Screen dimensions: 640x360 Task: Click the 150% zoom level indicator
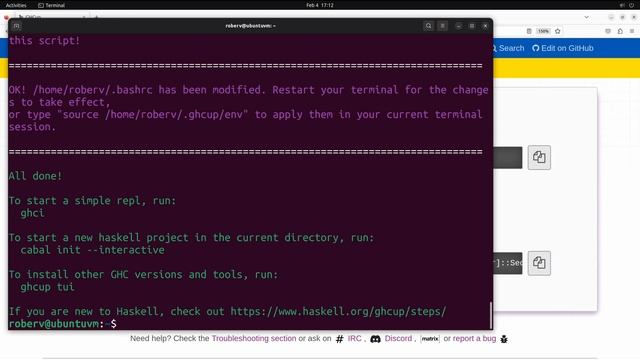coord(543,31)
